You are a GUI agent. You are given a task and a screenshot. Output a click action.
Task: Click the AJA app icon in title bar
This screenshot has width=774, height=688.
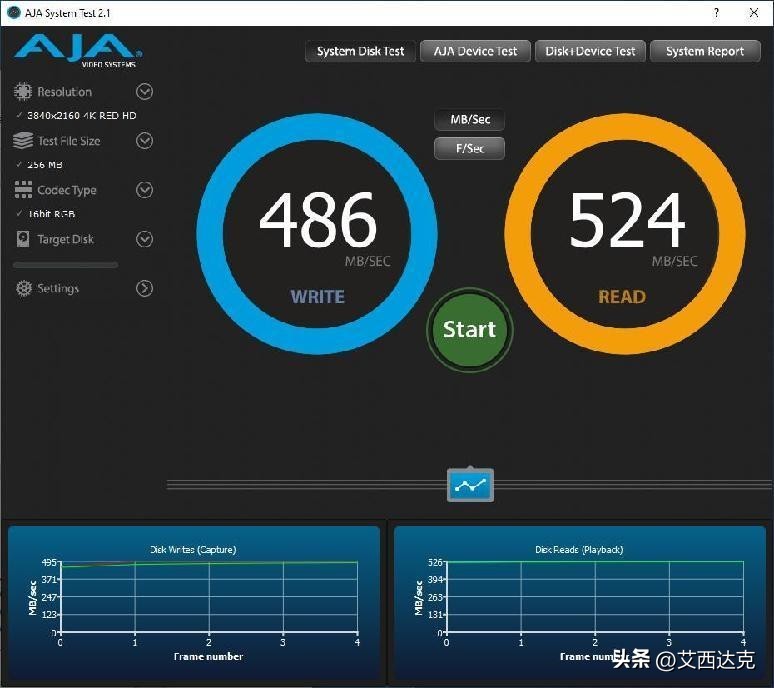click(14, 12)
